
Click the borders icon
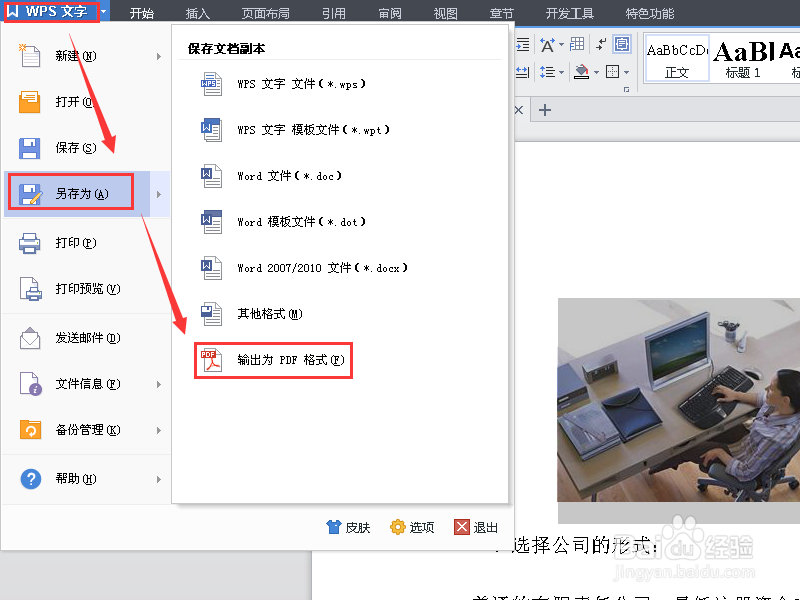pos(612,72)
